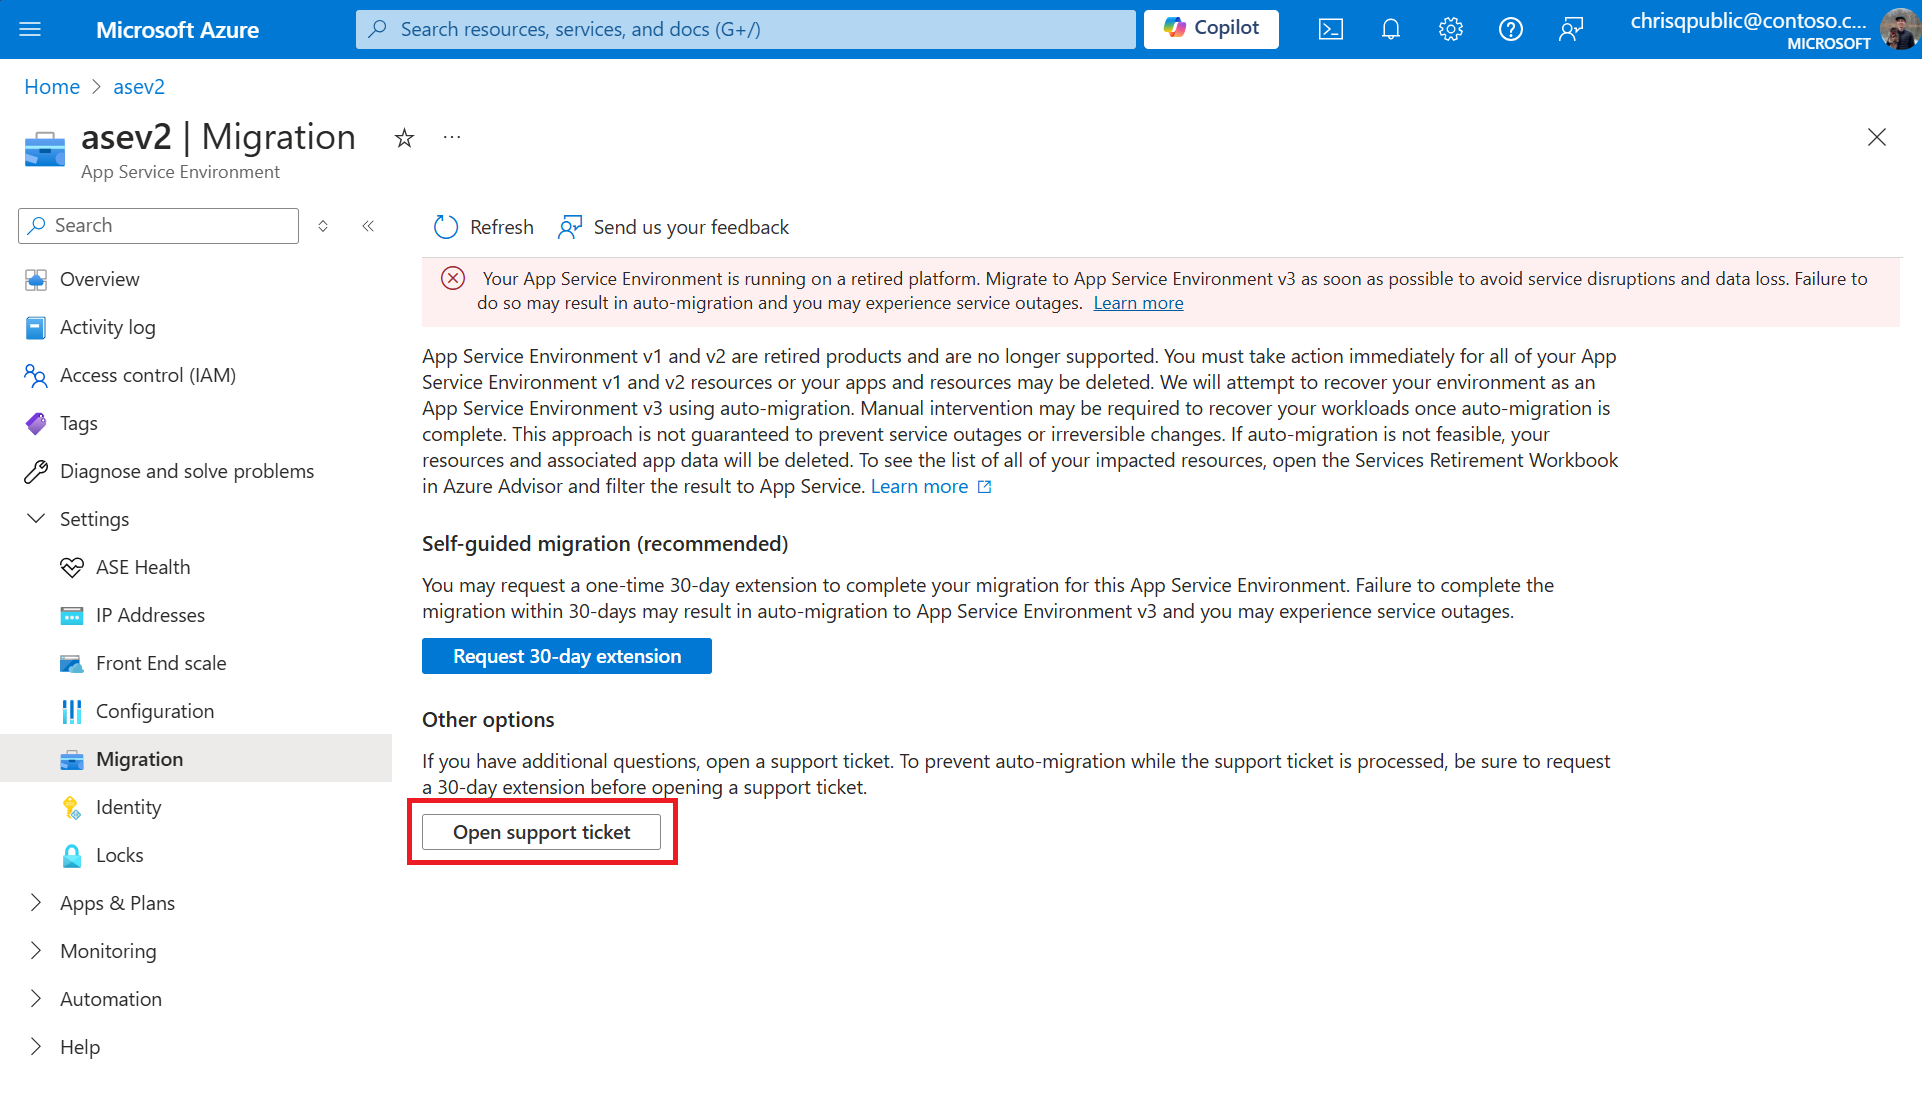Click the Learn more retirement link
Screen dimensions: 1922x1096
coord(1138,302)
